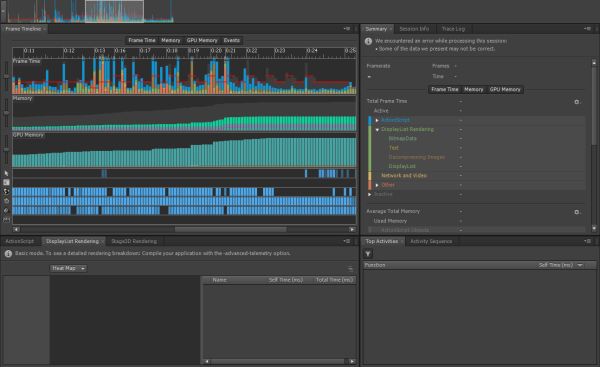
Task: Click the keyboard events row icon below the pointer
Action: (6, 183)
